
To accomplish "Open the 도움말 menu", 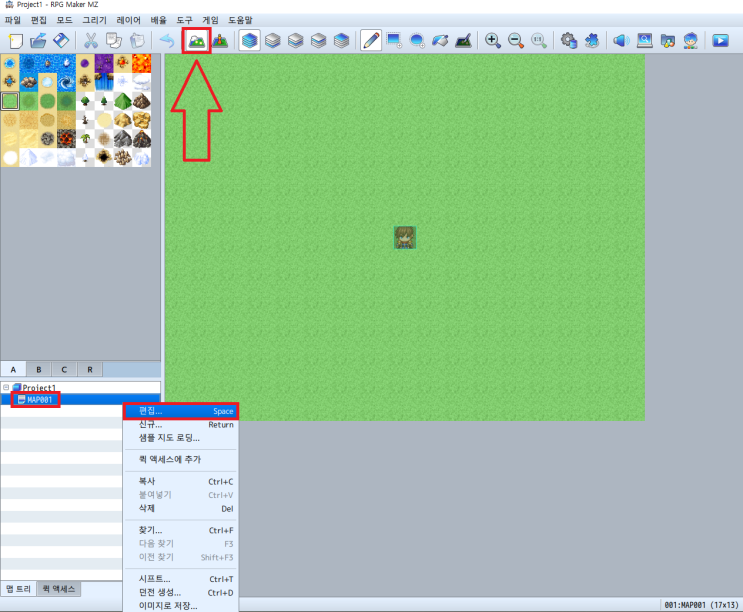I will [x=240, y=20].
